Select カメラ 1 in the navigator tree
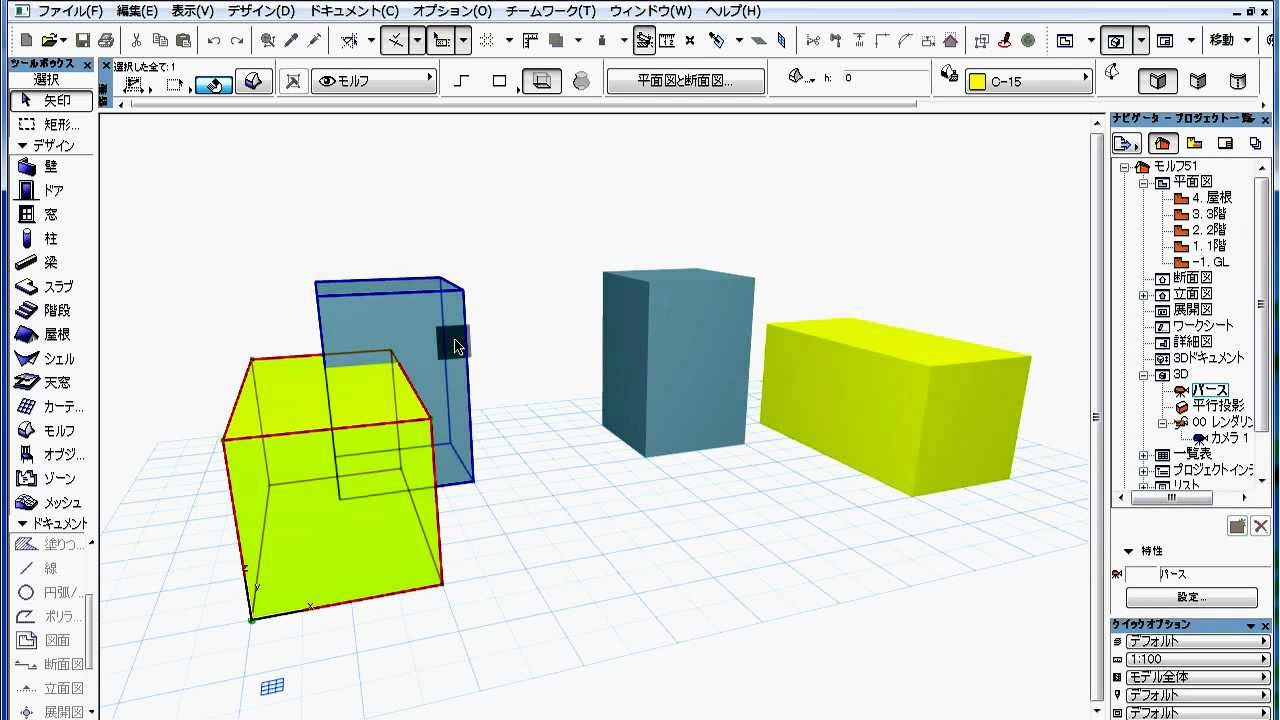 [1230, 438]
